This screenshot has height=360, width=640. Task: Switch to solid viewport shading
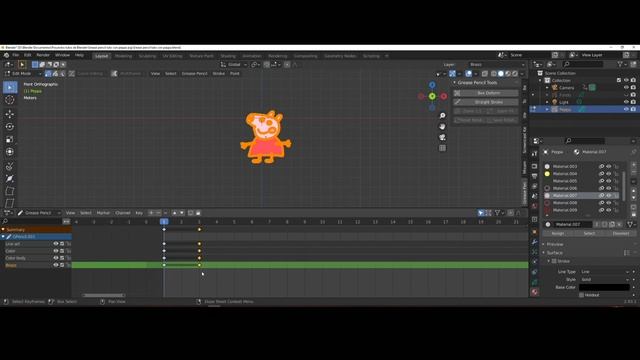(501, 73)
